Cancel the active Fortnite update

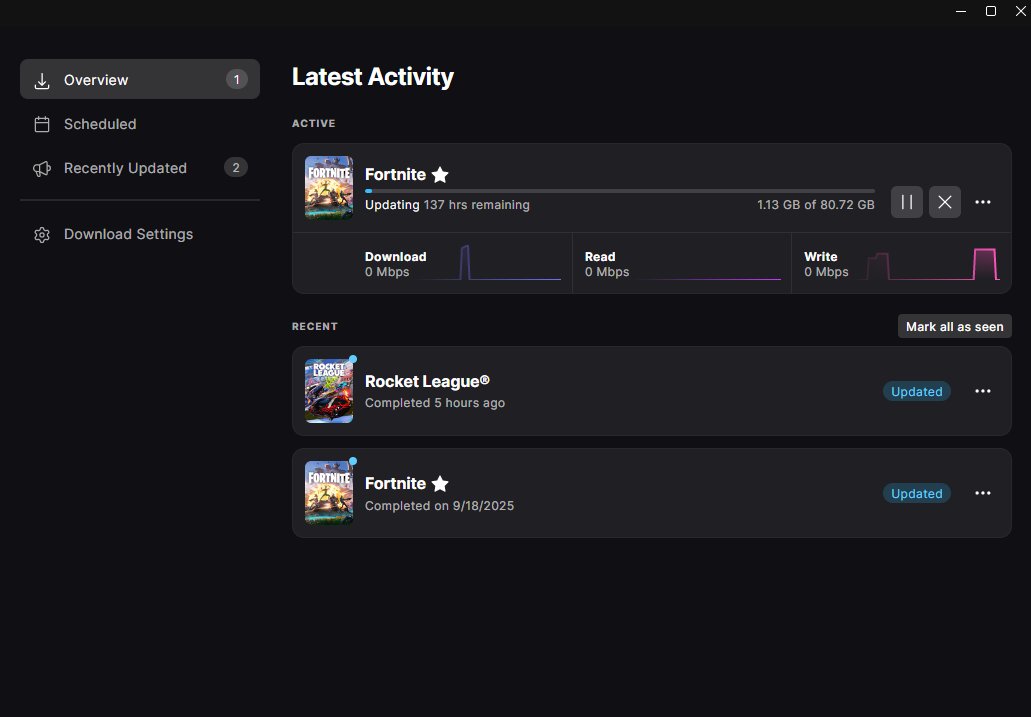(x=945, y=202)
